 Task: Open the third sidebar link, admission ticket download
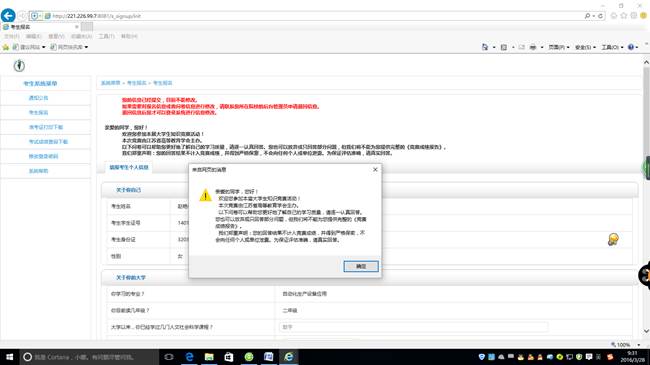[46, 127]
